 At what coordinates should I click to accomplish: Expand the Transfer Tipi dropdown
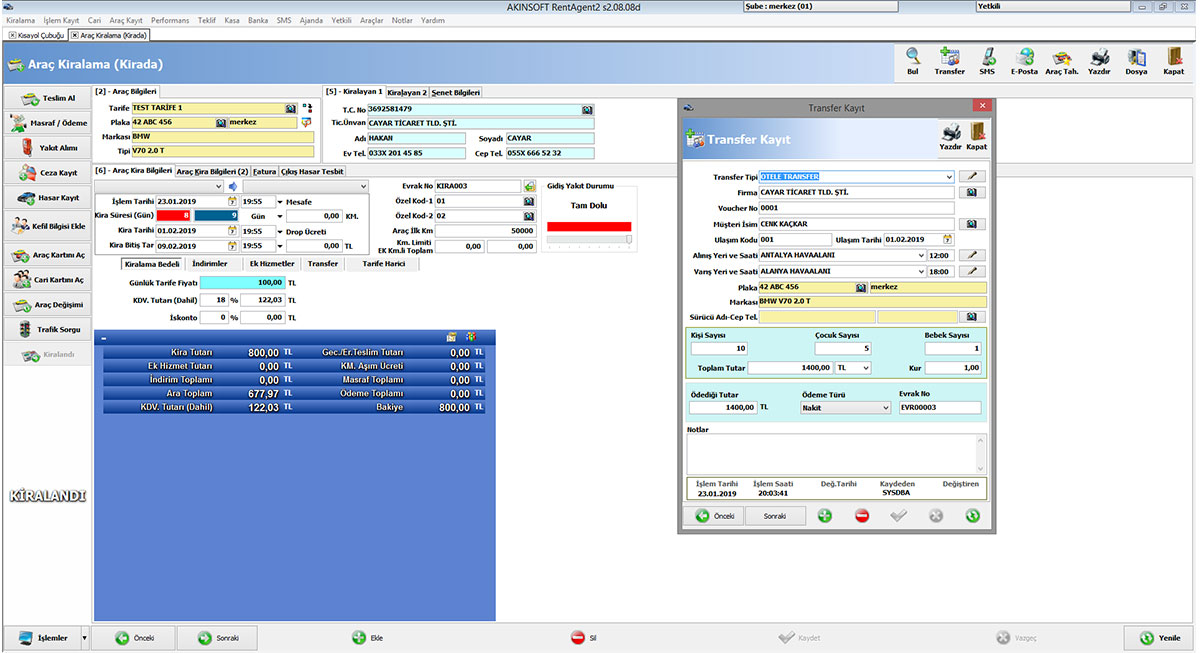pos(948,177)
